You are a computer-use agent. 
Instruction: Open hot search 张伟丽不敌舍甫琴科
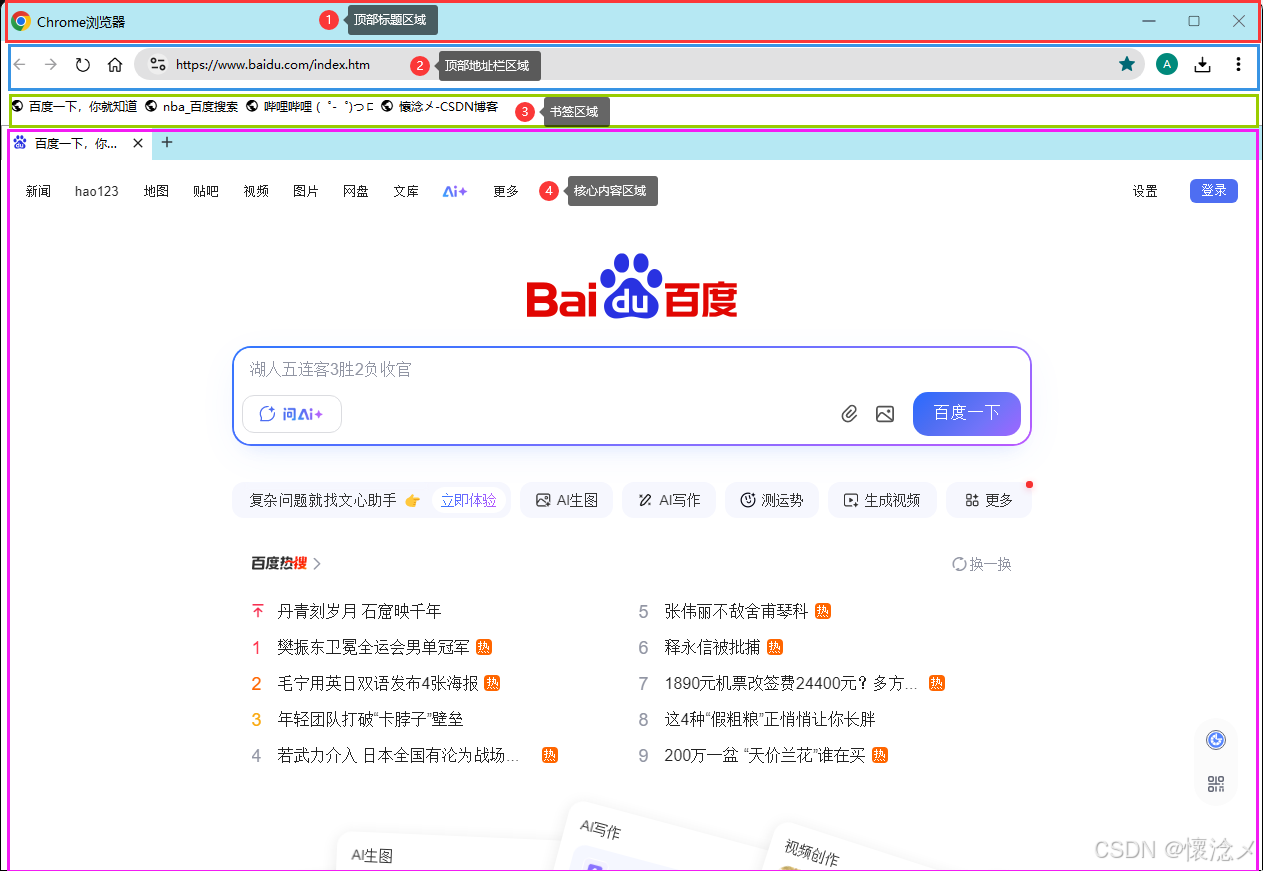click(736, 611)
